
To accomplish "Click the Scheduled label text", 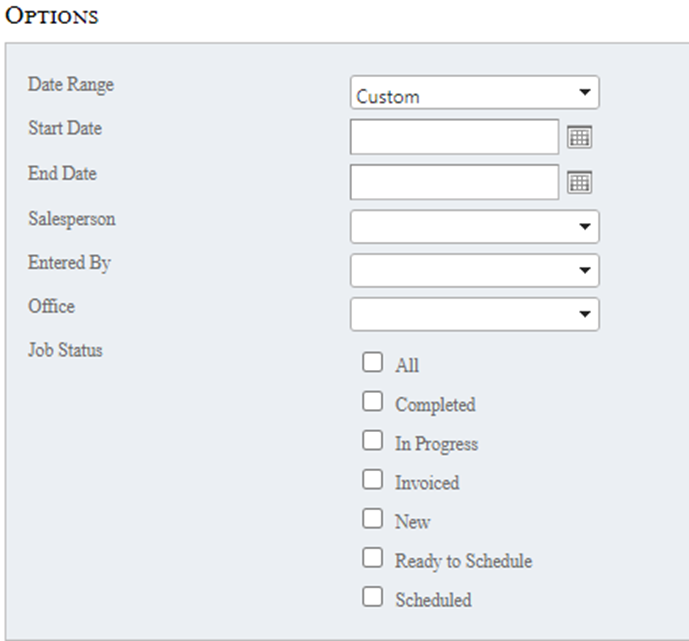I will tap(433, 600).
